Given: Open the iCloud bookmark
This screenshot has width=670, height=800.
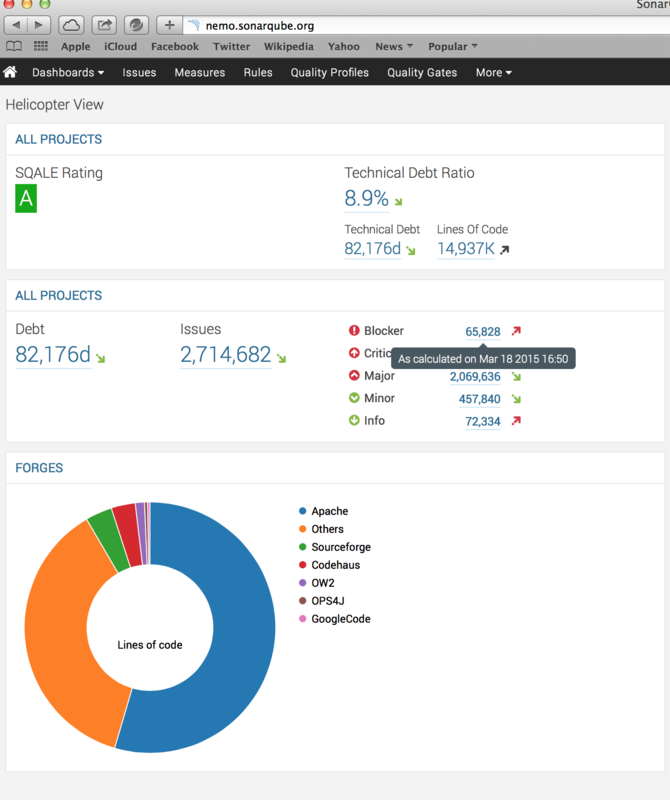Looking at the screenshot, I should (x=120, y=46).
